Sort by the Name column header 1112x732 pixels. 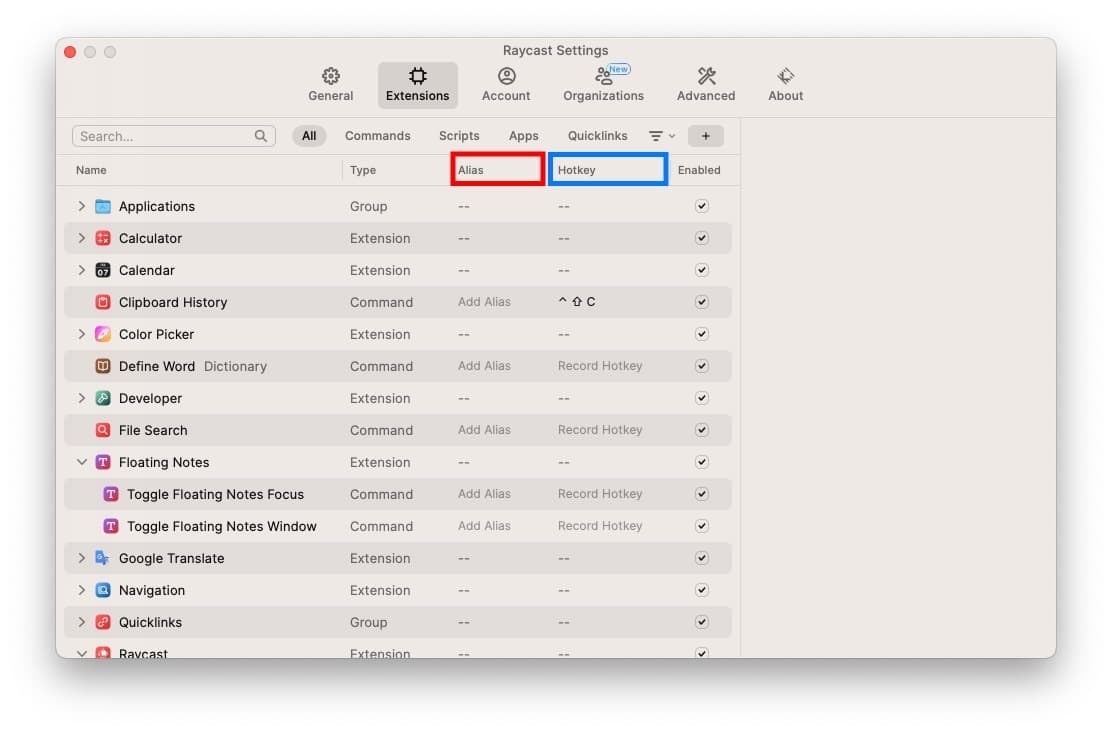(x=91, y=170)
